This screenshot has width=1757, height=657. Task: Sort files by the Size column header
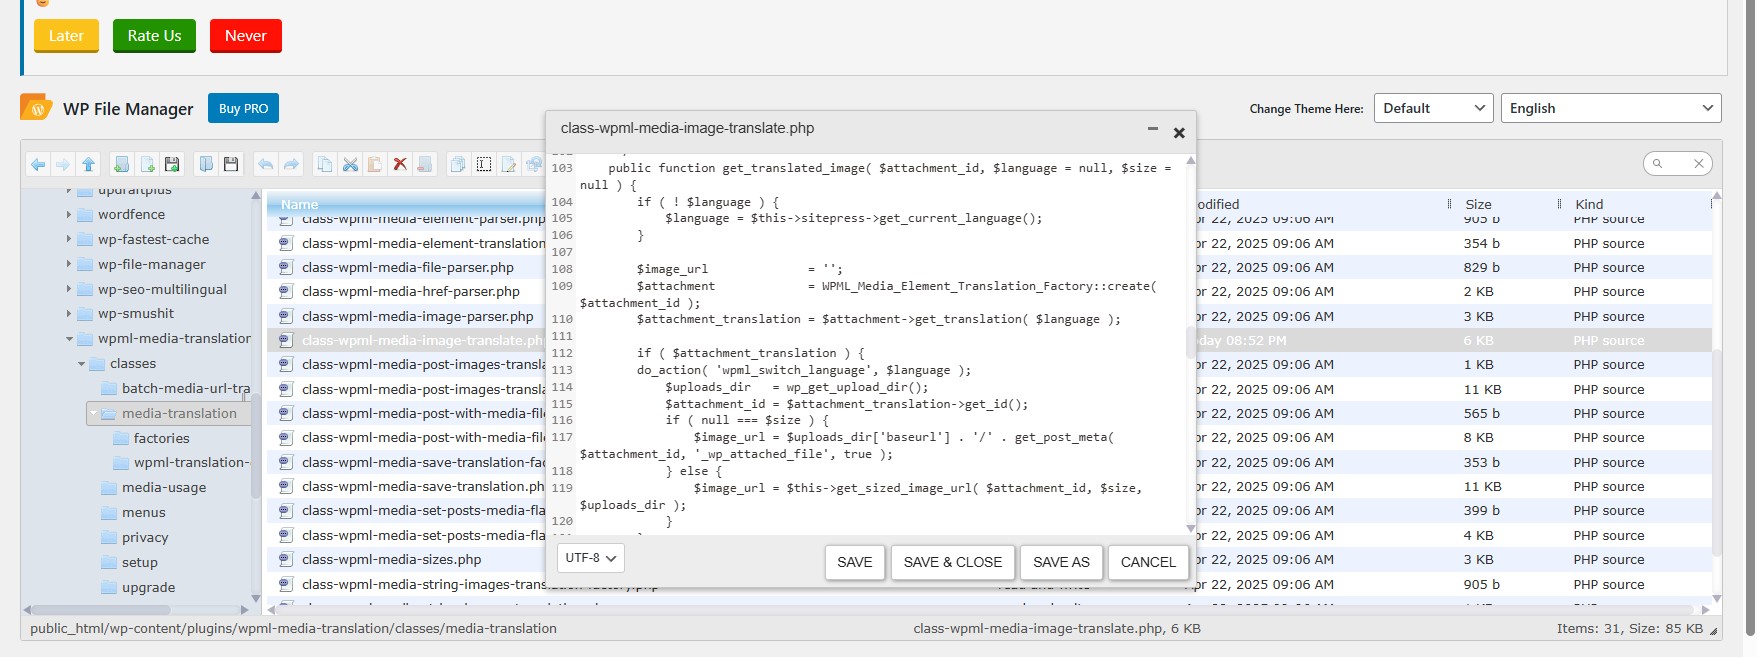[1478, 204]
